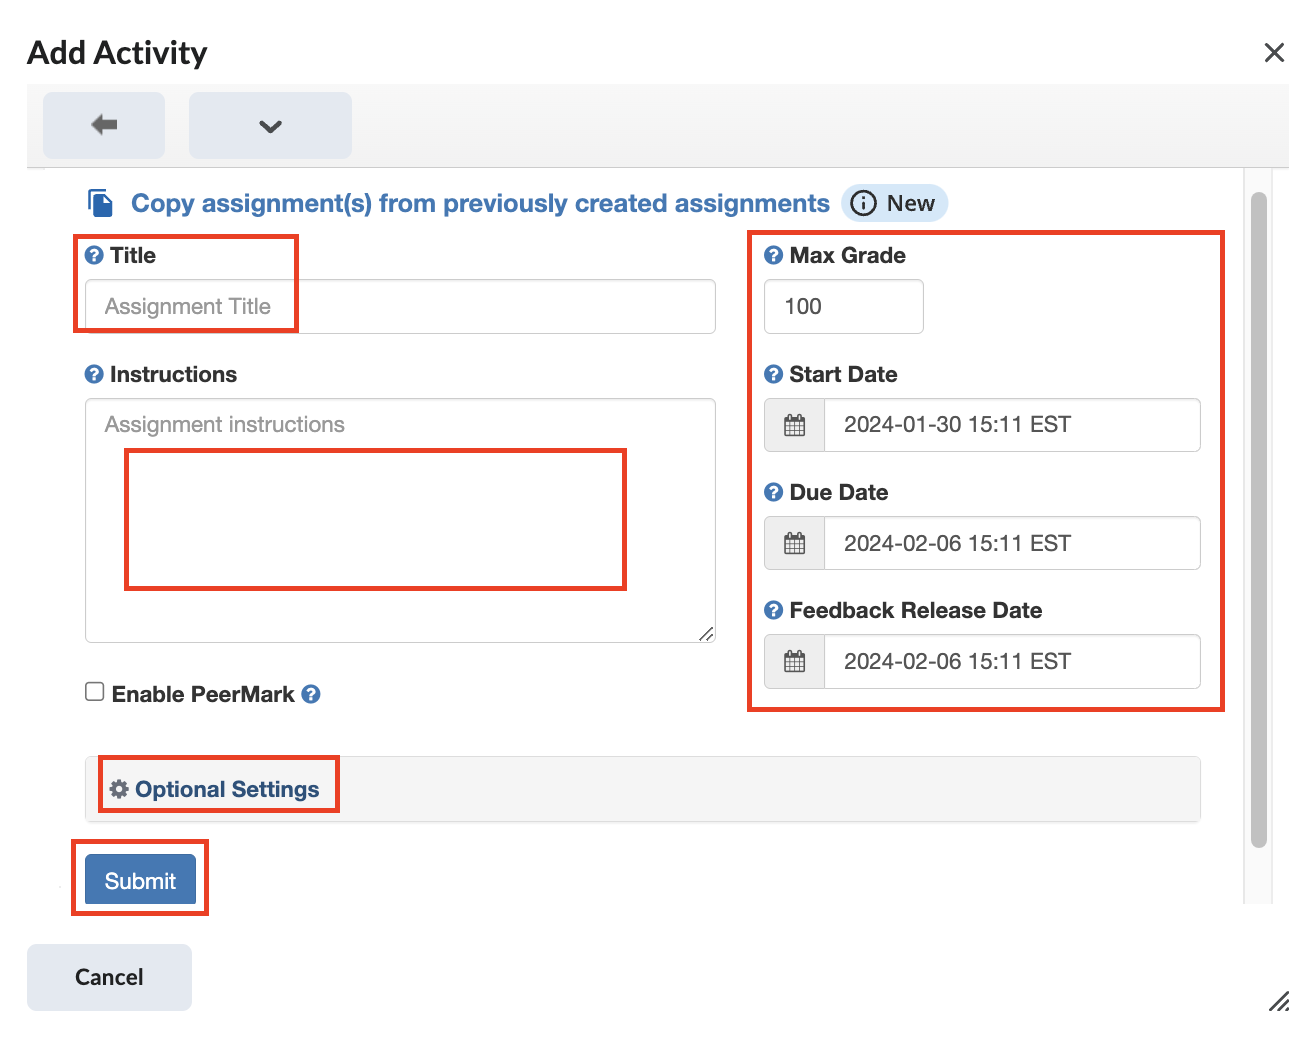Screen dimensions: 1314x1050
Task: Close the Add Activity dialog
Action: [x=1274, y=53]
